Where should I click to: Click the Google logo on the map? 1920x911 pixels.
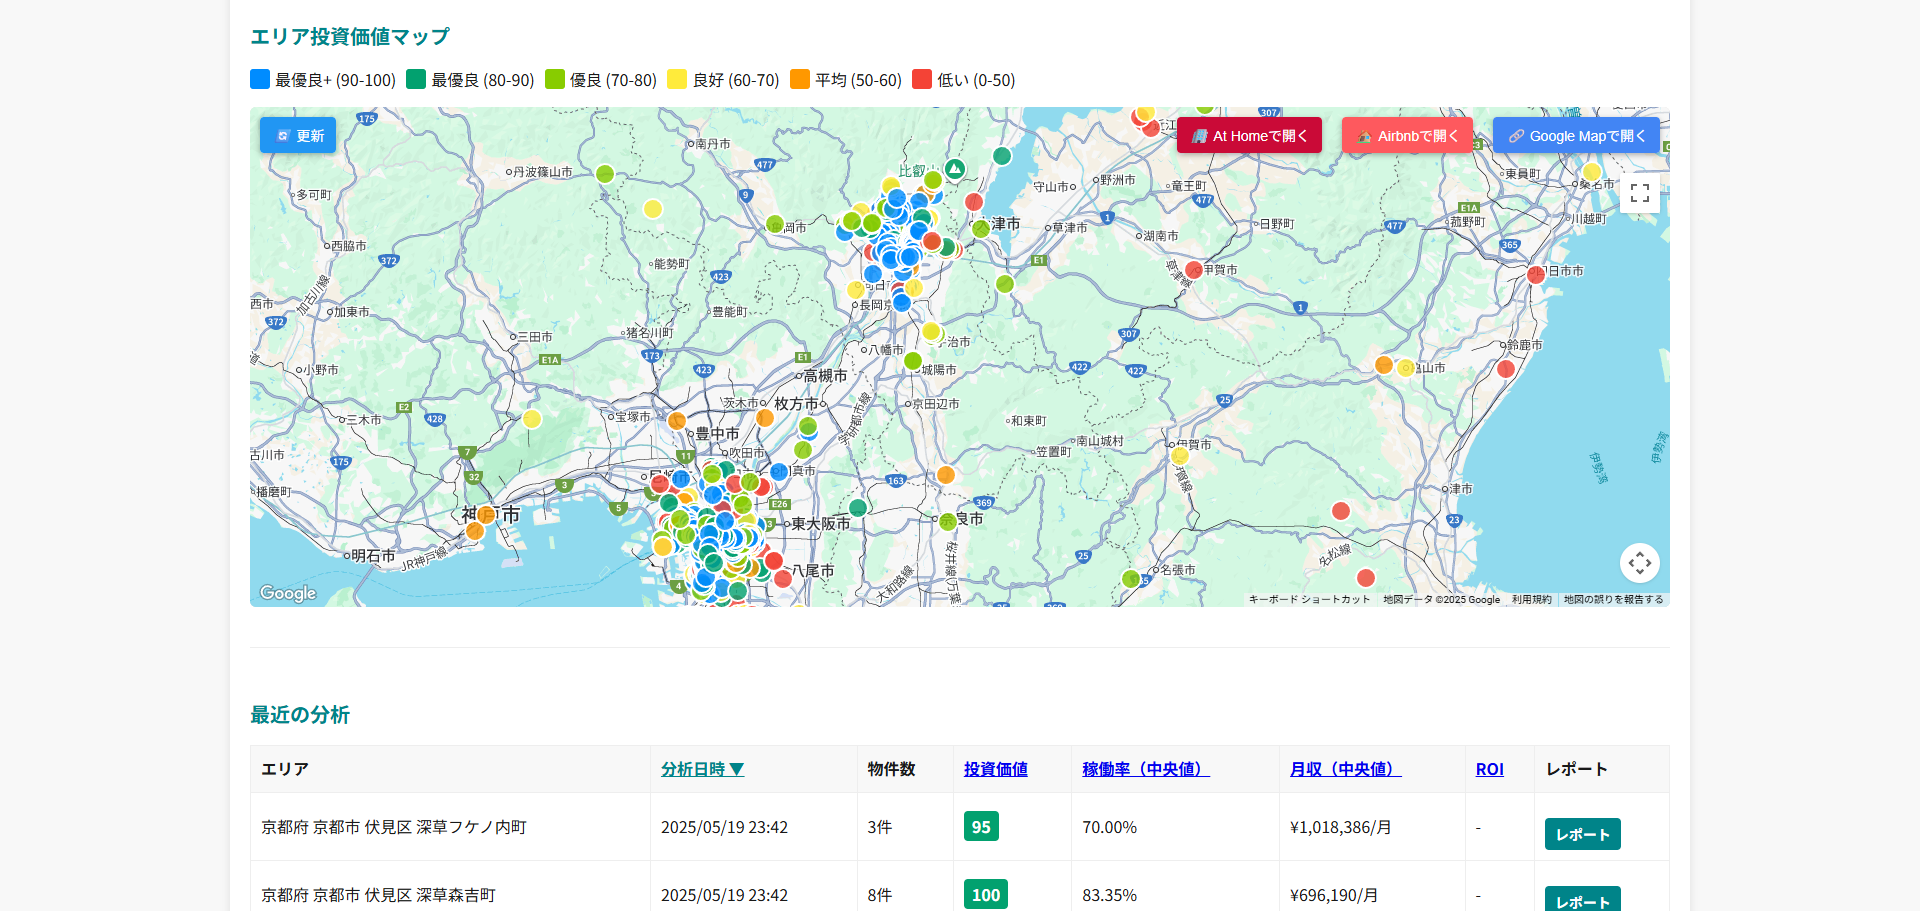(288, 593)
